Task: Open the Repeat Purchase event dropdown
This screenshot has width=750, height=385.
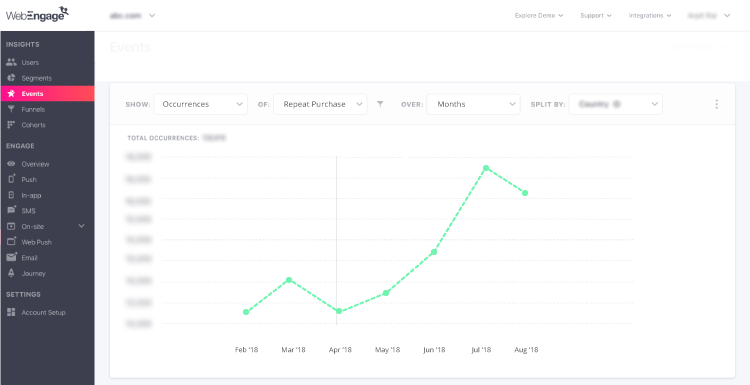Action: click(x=320, y=104)
